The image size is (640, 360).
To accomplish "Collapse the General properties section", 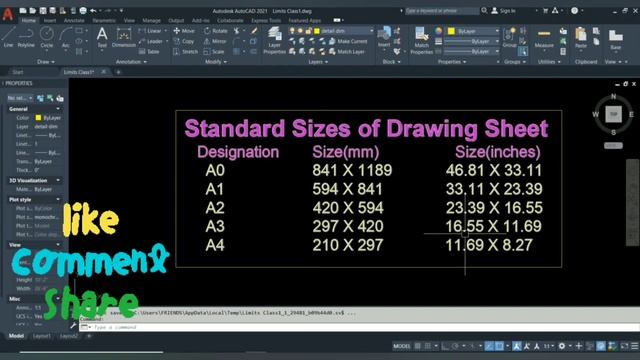I will (x=58, y=109).
